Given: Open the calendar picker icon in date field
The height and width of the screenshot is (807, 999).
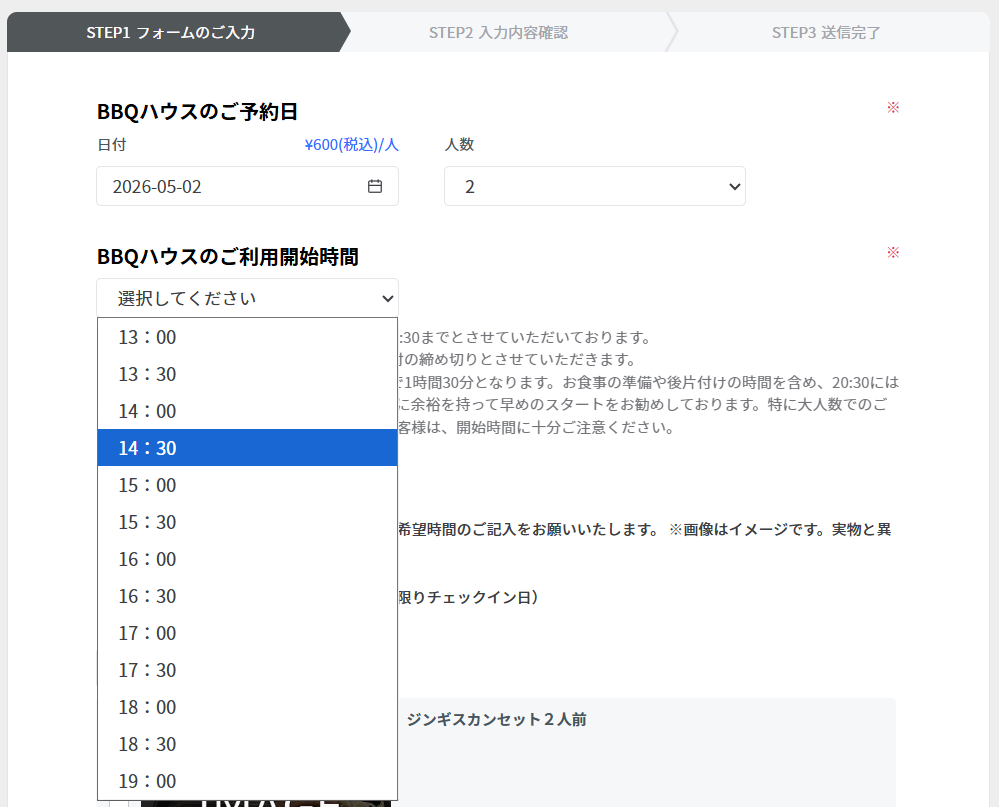Looking at the screenshot, I should (x=375, y=186).
